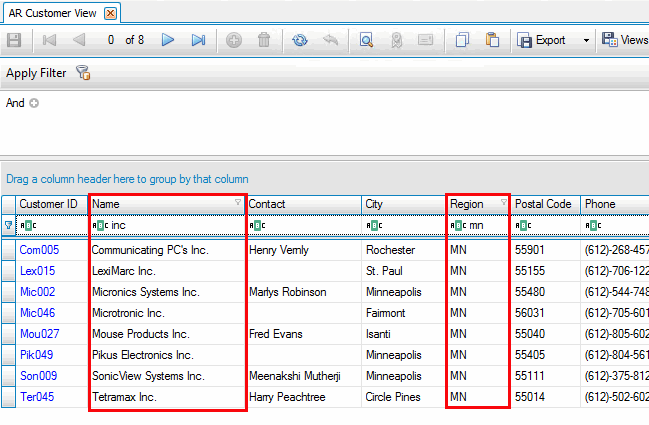
Task: Open the Export dropdown arrow
Action: [x=586, y=41]
